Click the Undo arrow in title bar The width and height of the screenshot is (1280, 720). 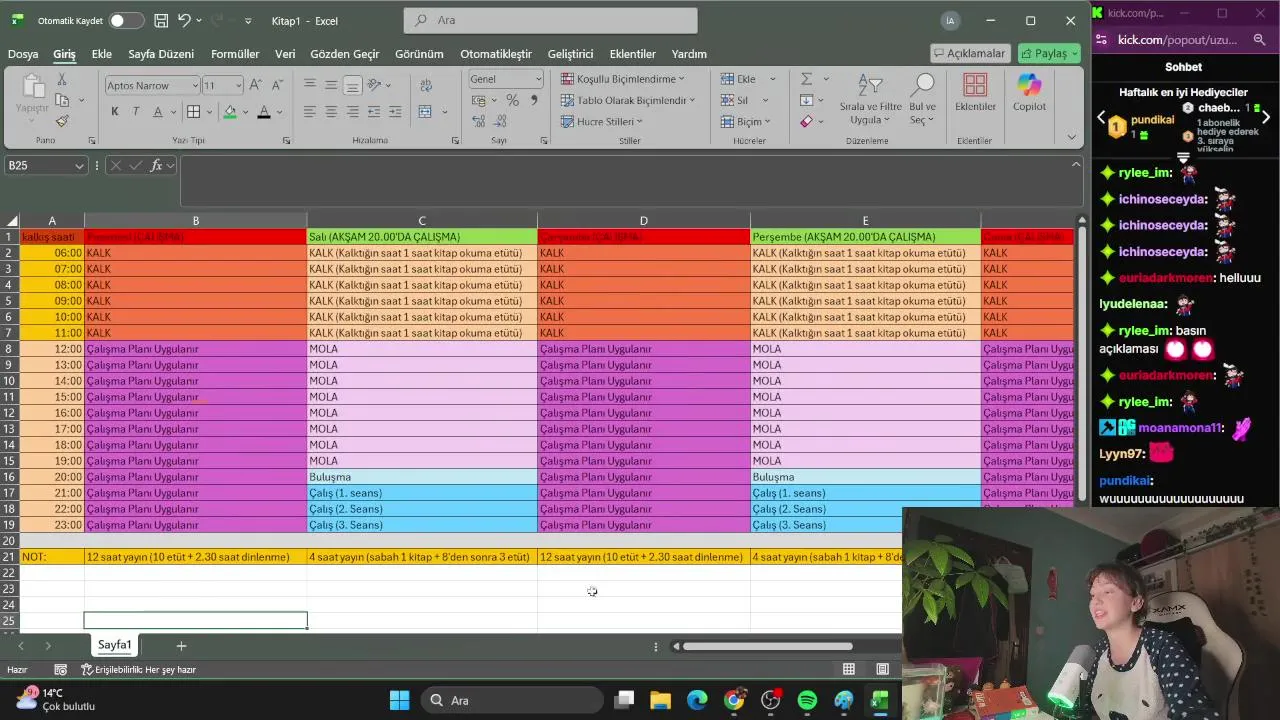click(x=184, y=21)
